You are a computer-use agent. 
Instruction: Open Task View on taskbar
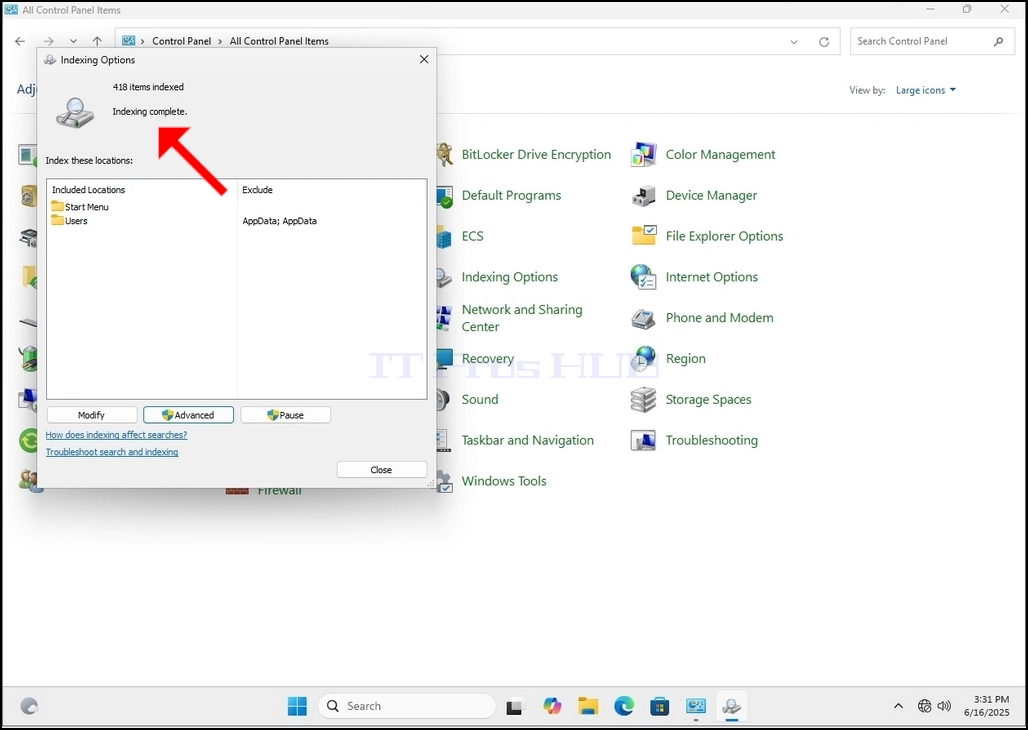pyautogui.click(x=515, y=706)
